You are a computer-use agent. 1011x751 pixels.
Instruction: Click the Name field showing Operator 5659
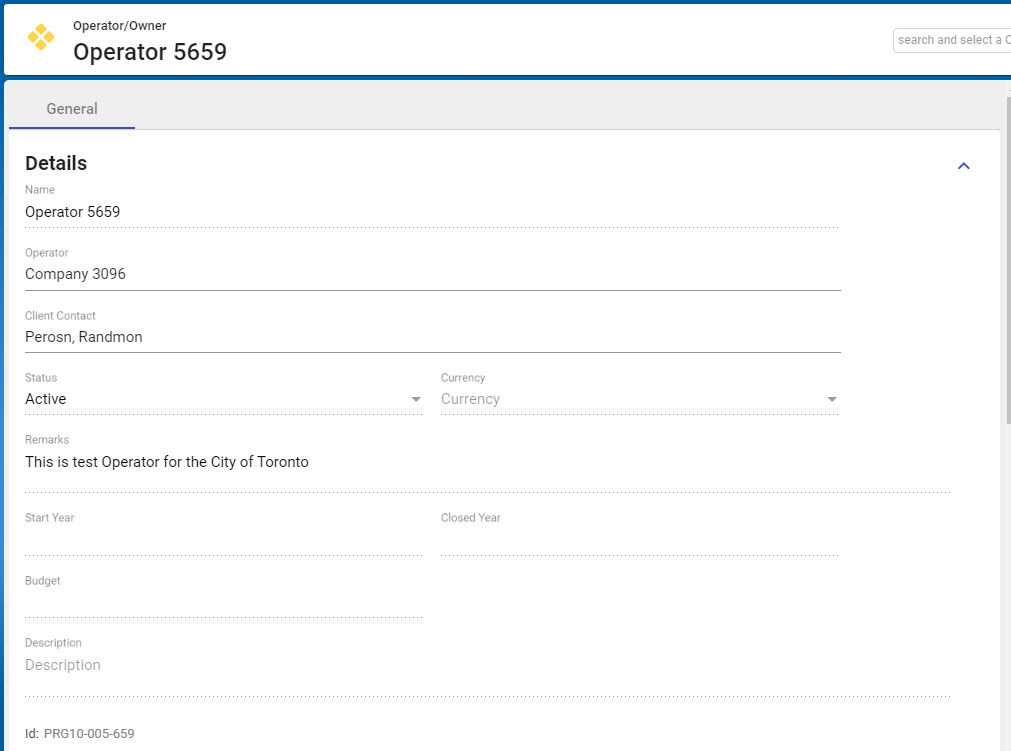coord(430,212)
